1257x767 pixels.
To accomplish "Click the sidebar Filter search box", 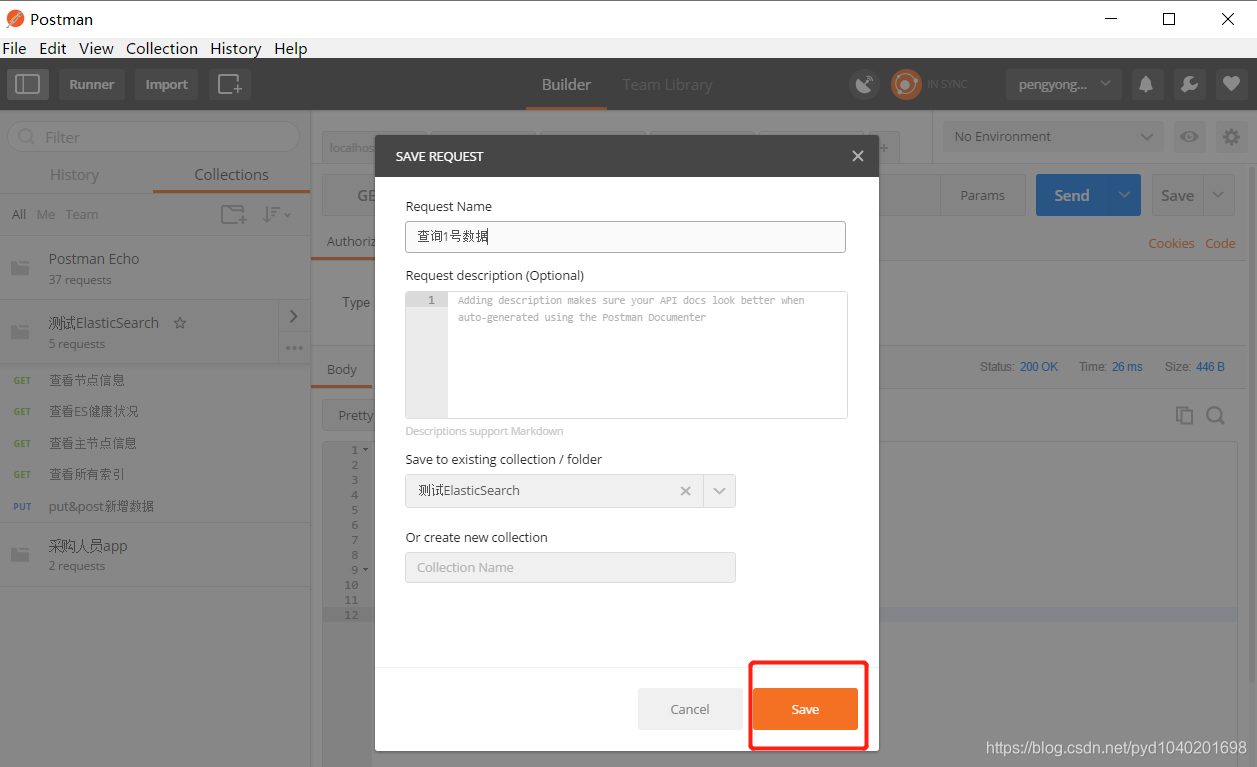I will coord(153,137).
